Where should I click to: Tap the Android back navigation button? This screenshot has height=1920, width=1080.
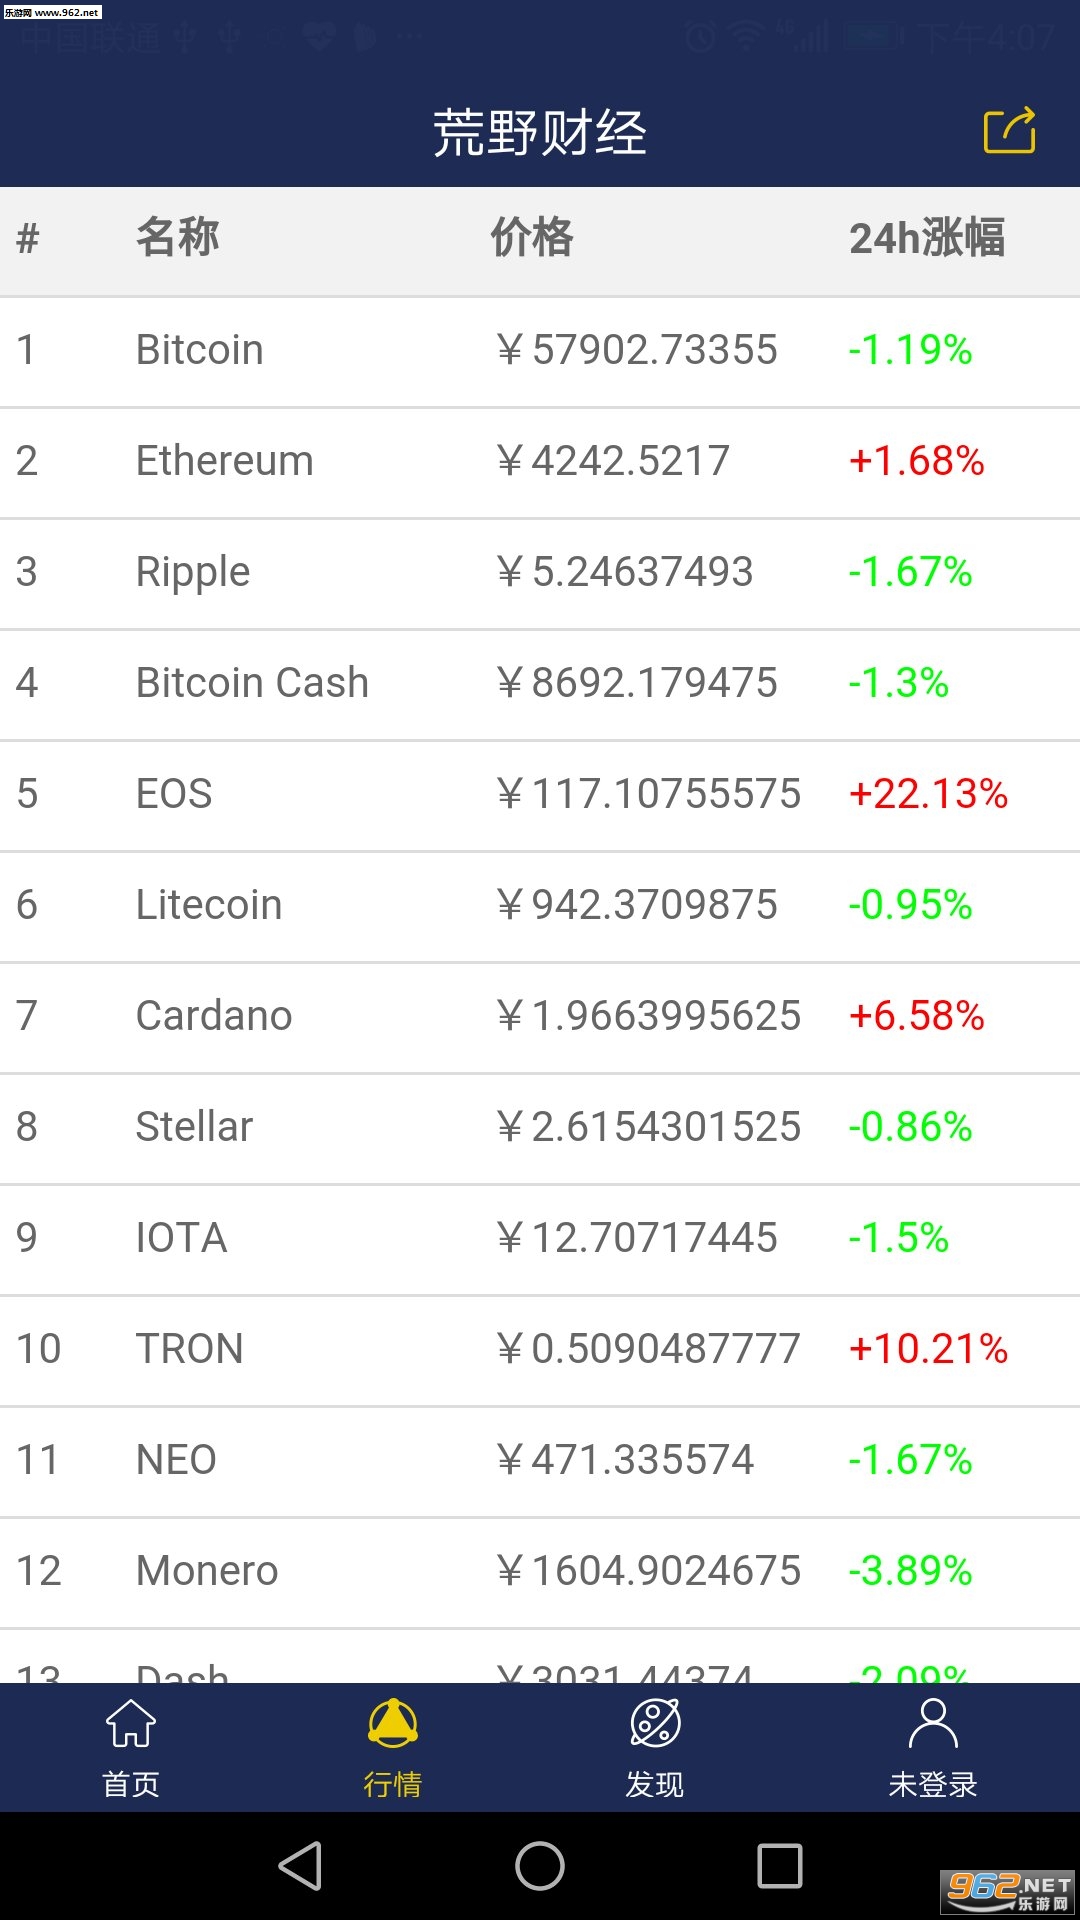coord(300,1866)
